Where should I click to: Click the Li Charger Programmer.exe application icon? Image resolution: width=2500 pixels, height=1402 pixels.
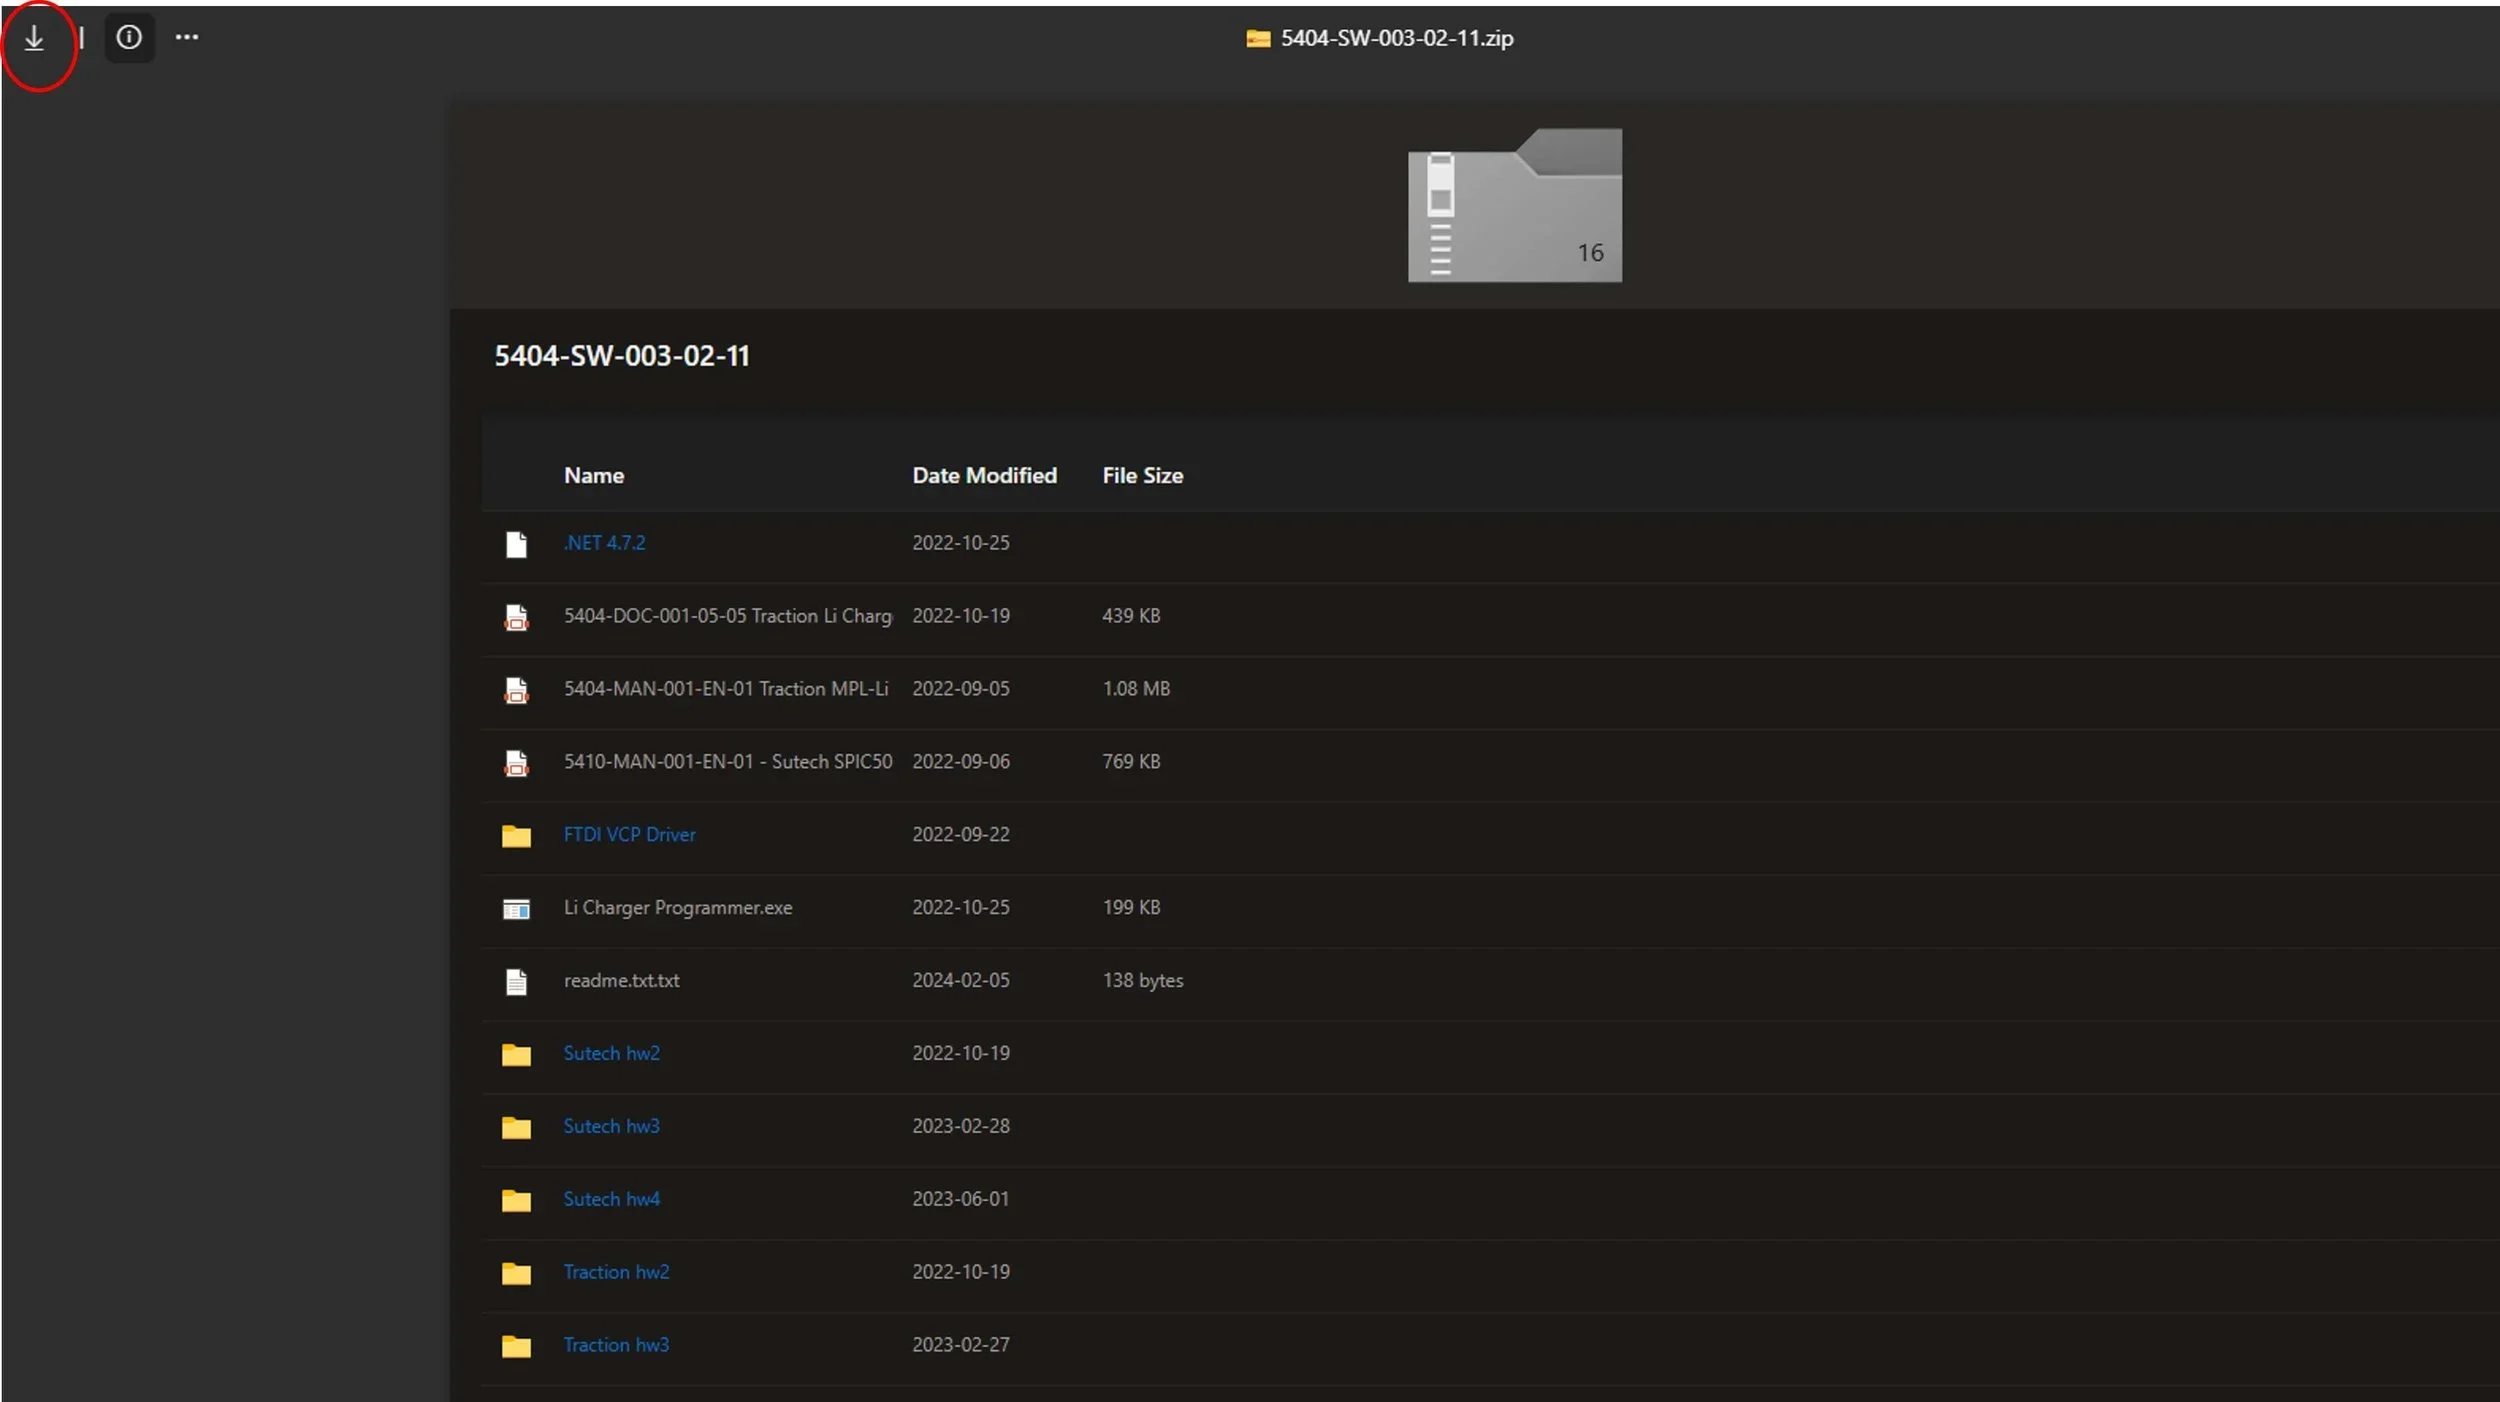(516, 909)
